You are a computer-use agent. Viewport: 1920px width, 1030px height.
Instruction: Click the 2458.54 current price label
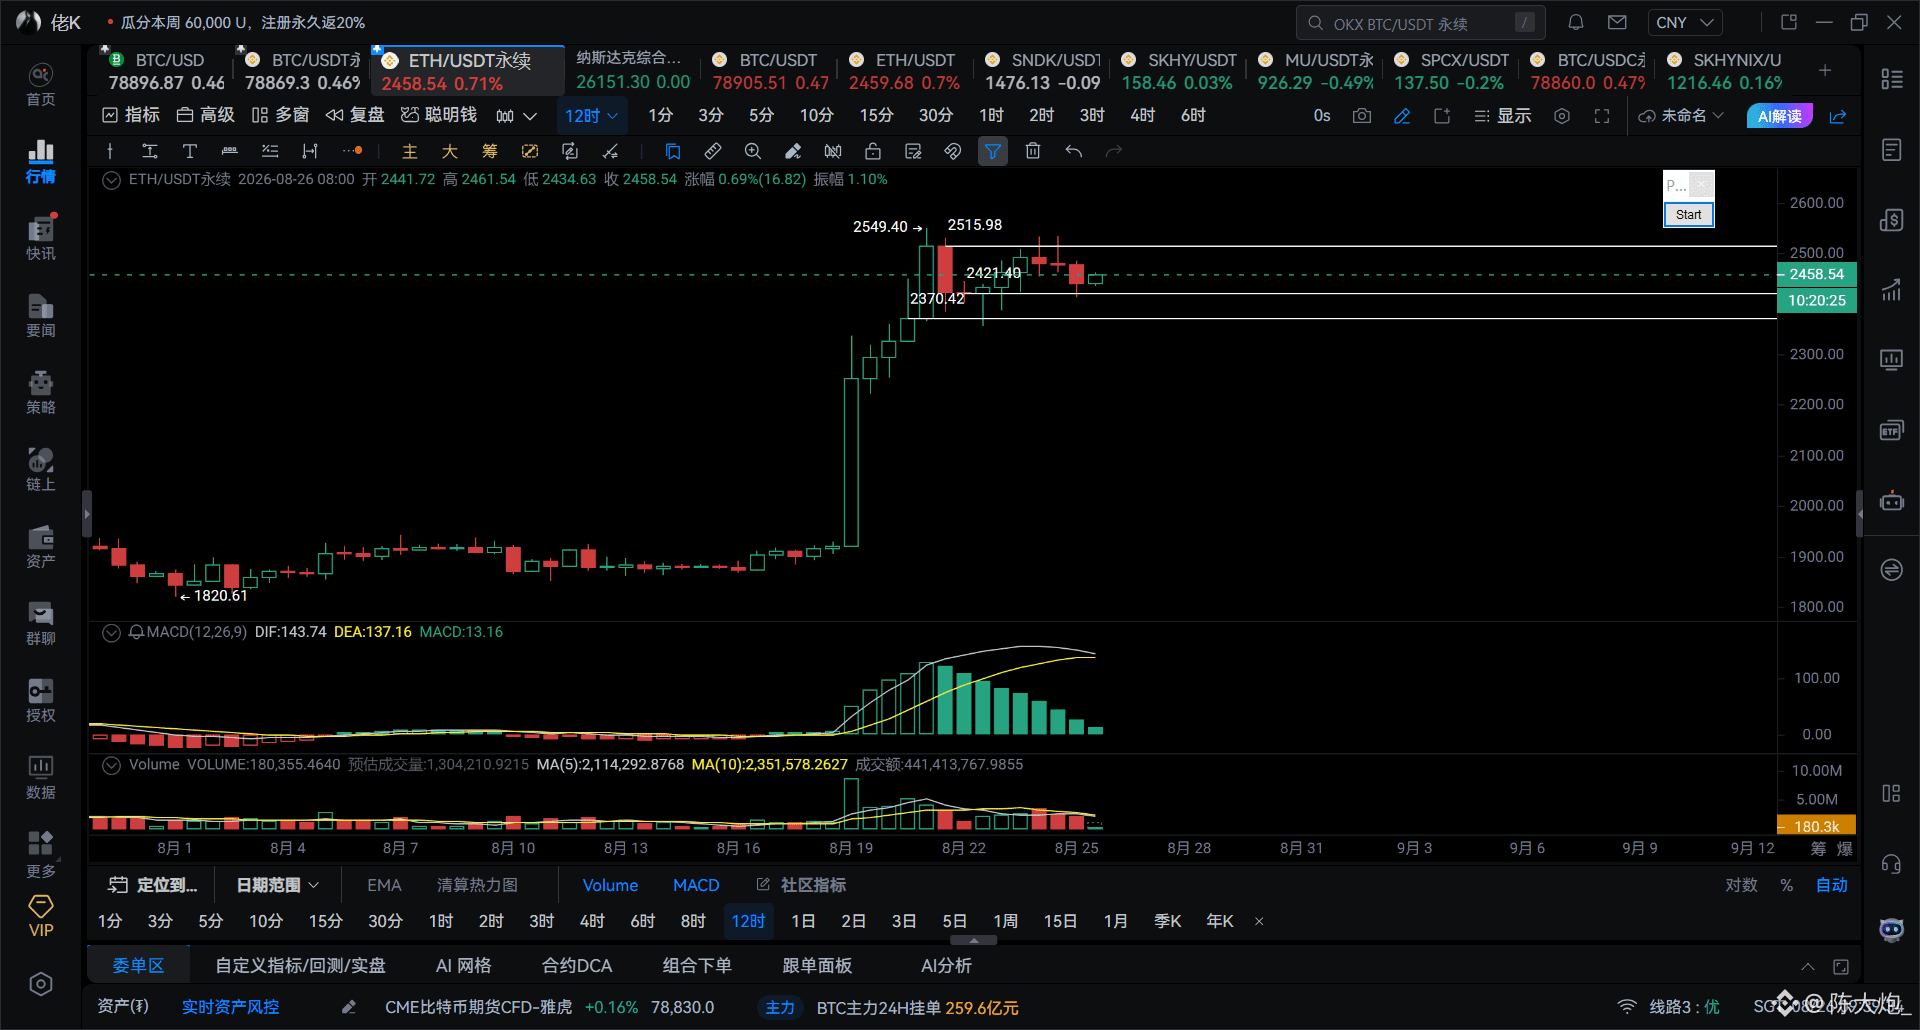pos(1816,274)
